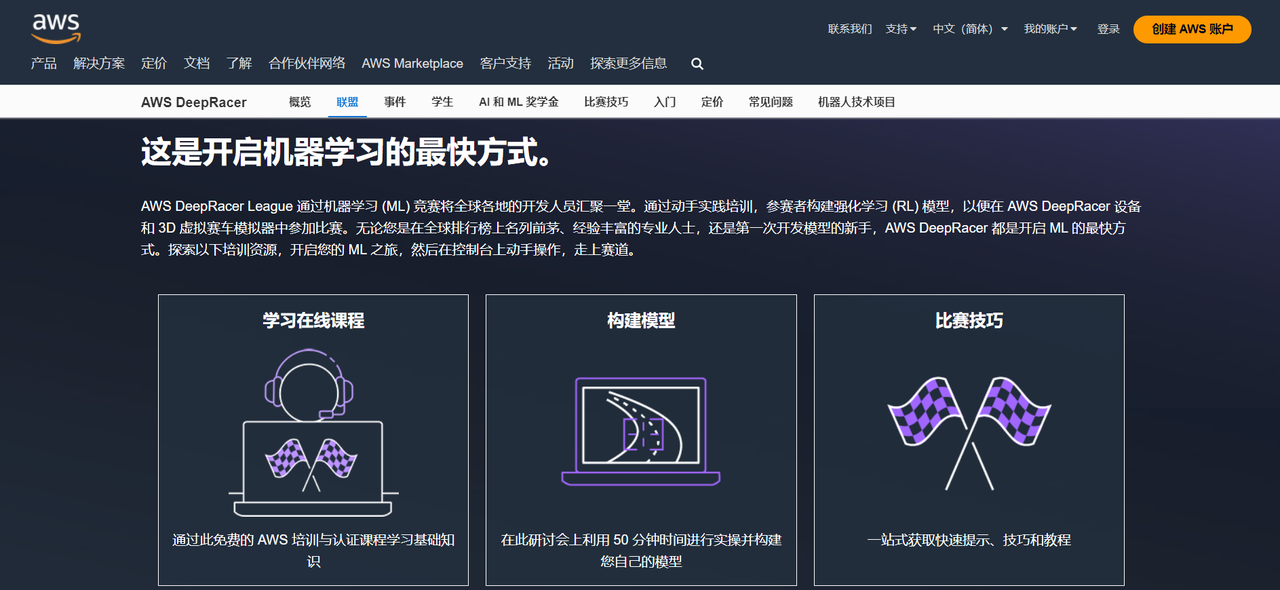Open the 机器人技术项目 tab
The width and height of the screenshot is (1280, 590).
point(857,102)
